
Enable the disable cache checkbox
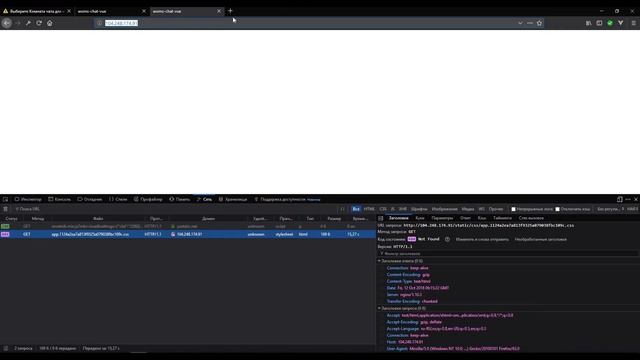click(558, 209)
